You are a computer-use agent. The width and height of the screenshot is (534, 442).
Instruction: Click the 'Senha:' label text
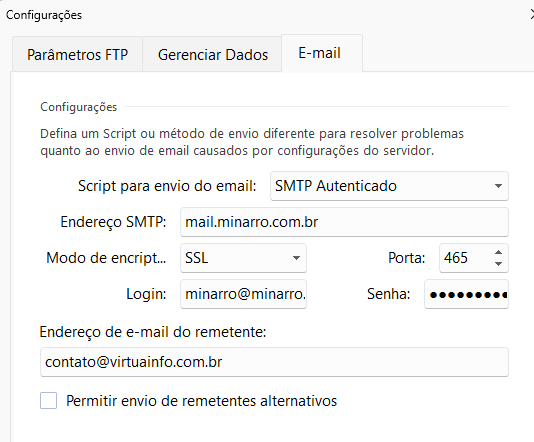pyautogui.click(x=389, y=294)
